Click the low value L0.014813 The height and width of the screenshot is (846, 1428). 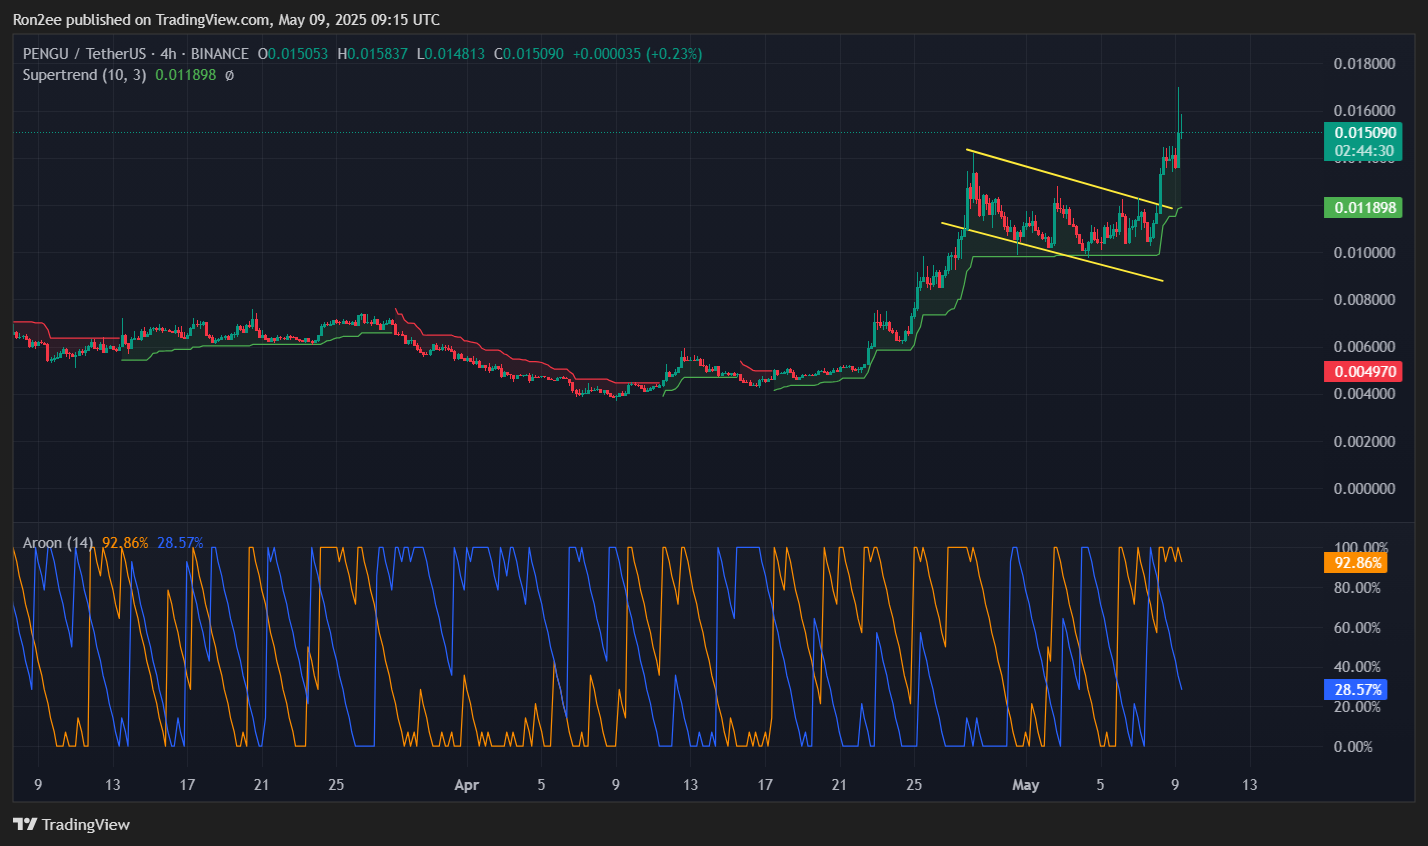[x=451, y=54]
